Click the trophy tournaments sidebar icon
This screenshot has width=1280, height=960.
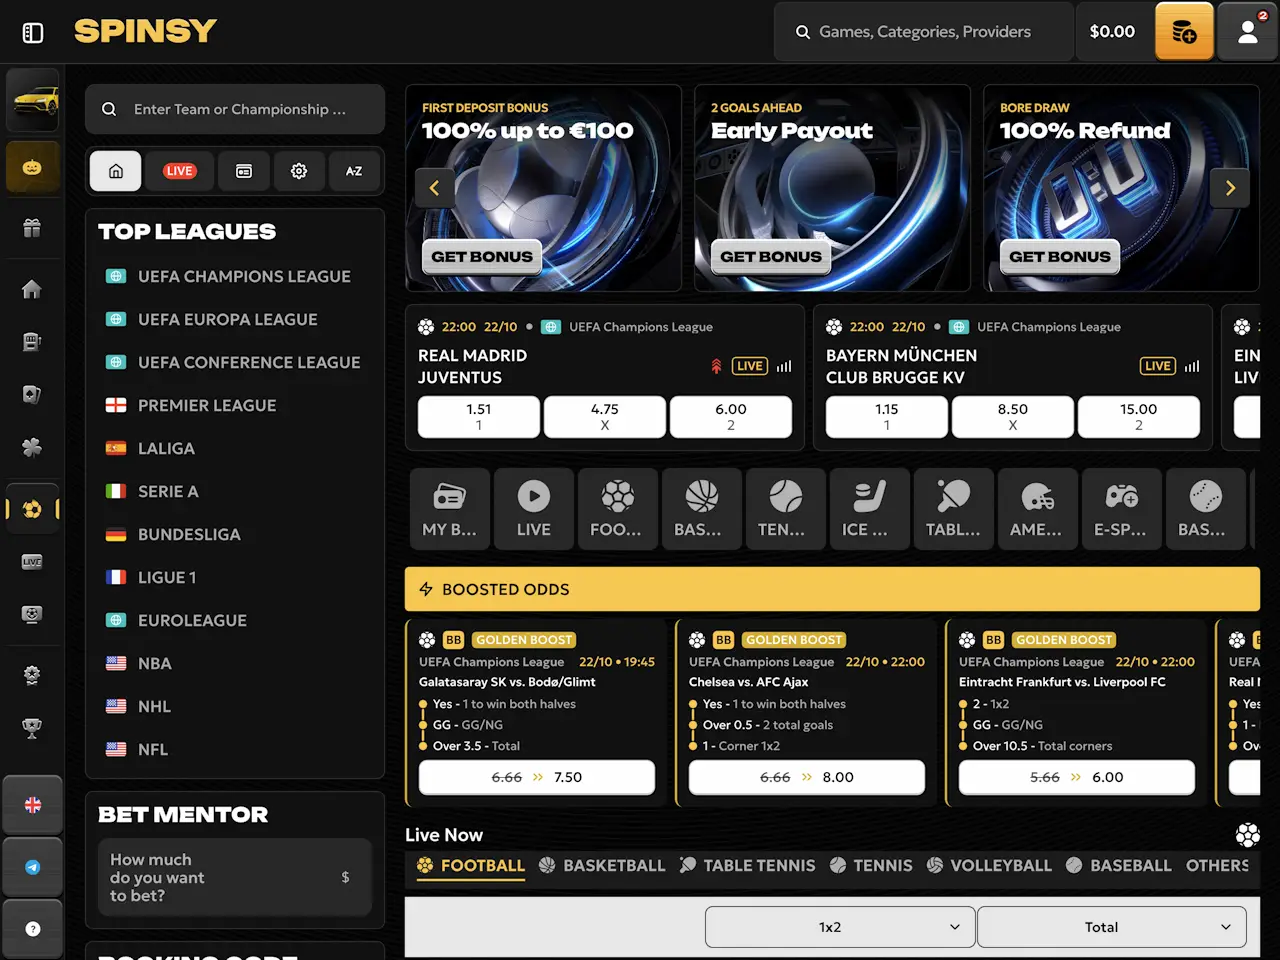[x=32, y=729]
